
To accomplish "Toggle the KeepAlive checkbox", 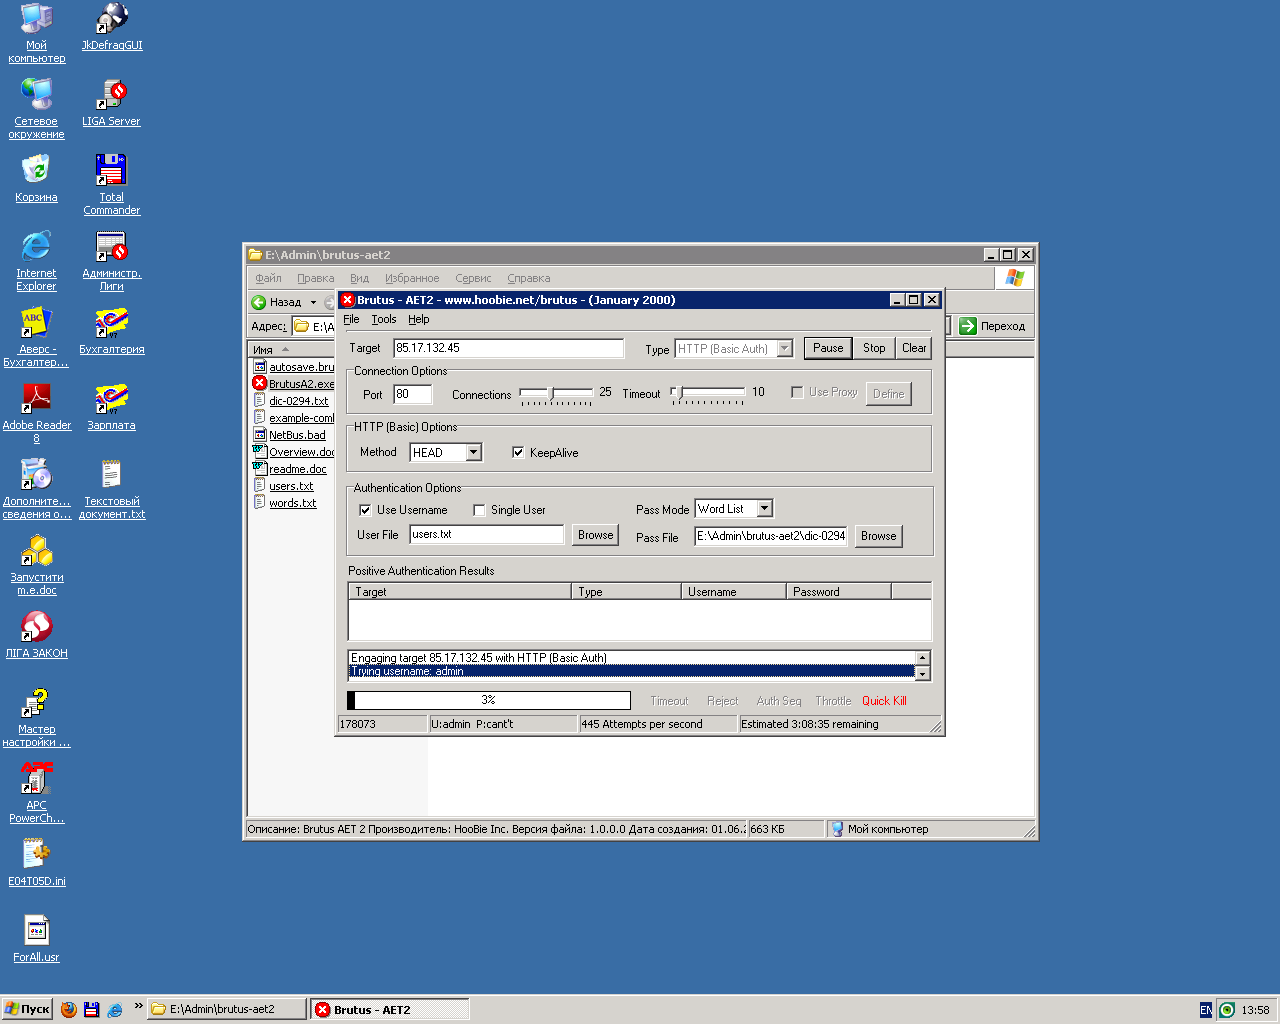I will [518, 452].
